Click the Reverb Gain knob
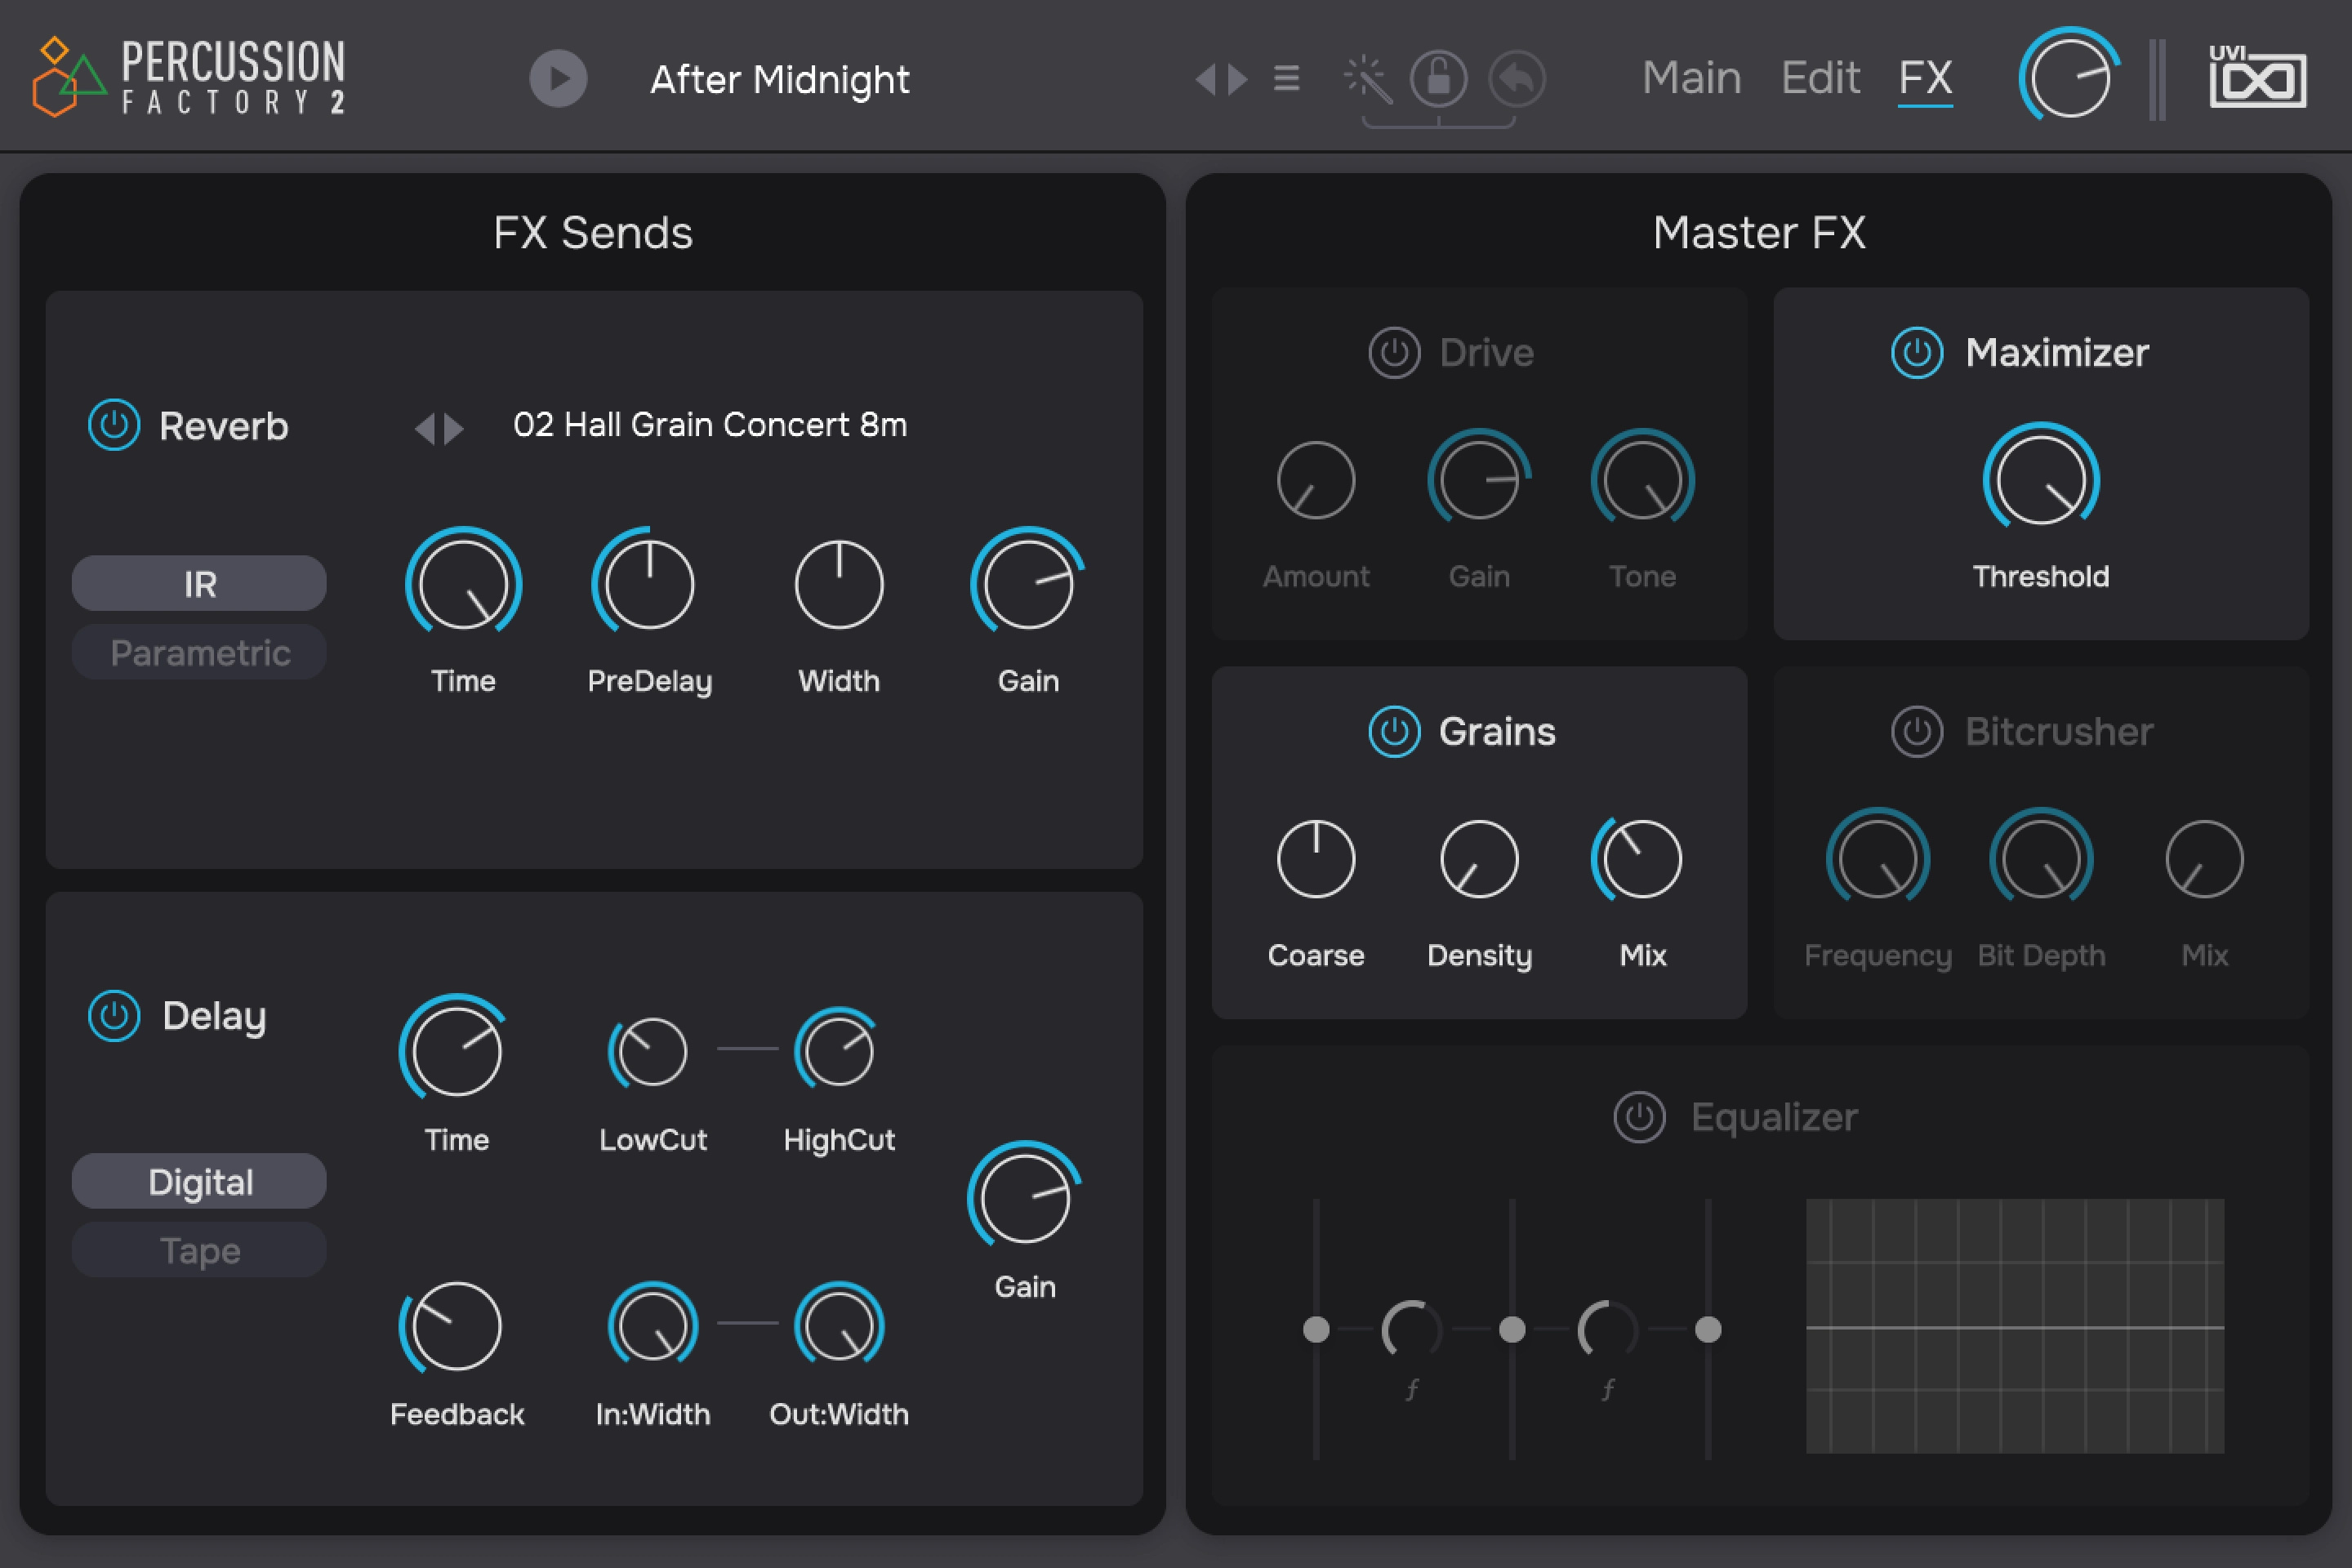The width and height of the screenshot is (2352, 1568). click(x=1028, y=584)
